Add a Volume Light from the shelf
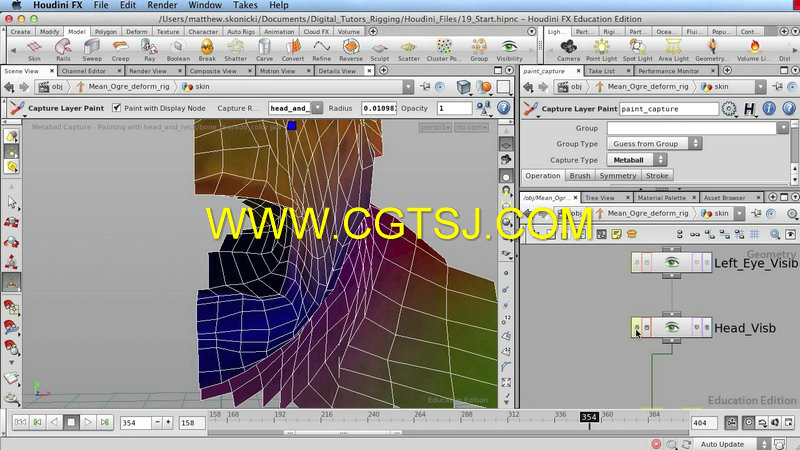The height and width of the screenshot is (450, 800). [754, 50]
